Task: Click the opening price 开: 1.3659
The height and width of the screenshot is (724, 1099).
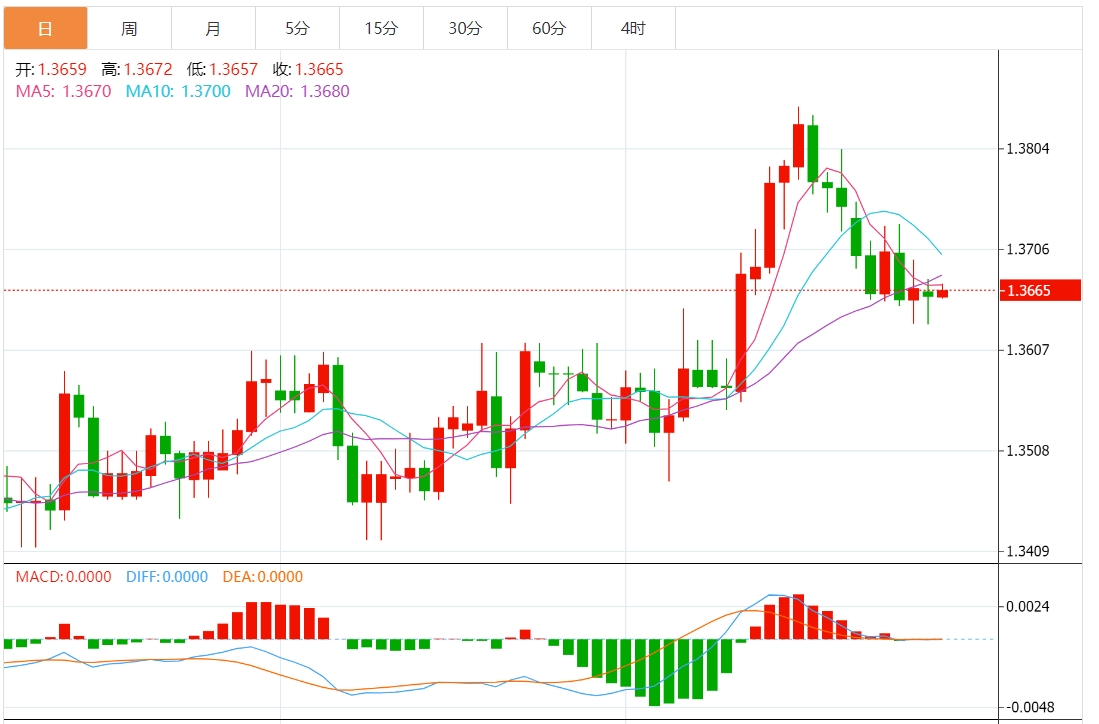Action: [x=51, y=69]
